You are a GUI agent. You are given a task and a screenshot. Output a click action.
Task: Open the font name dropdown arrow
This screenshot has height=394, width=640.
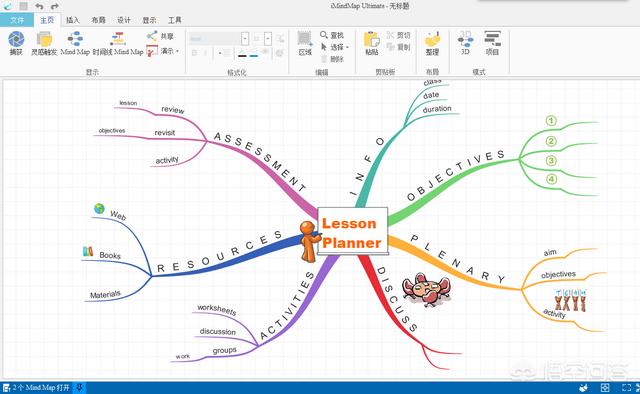245,39
